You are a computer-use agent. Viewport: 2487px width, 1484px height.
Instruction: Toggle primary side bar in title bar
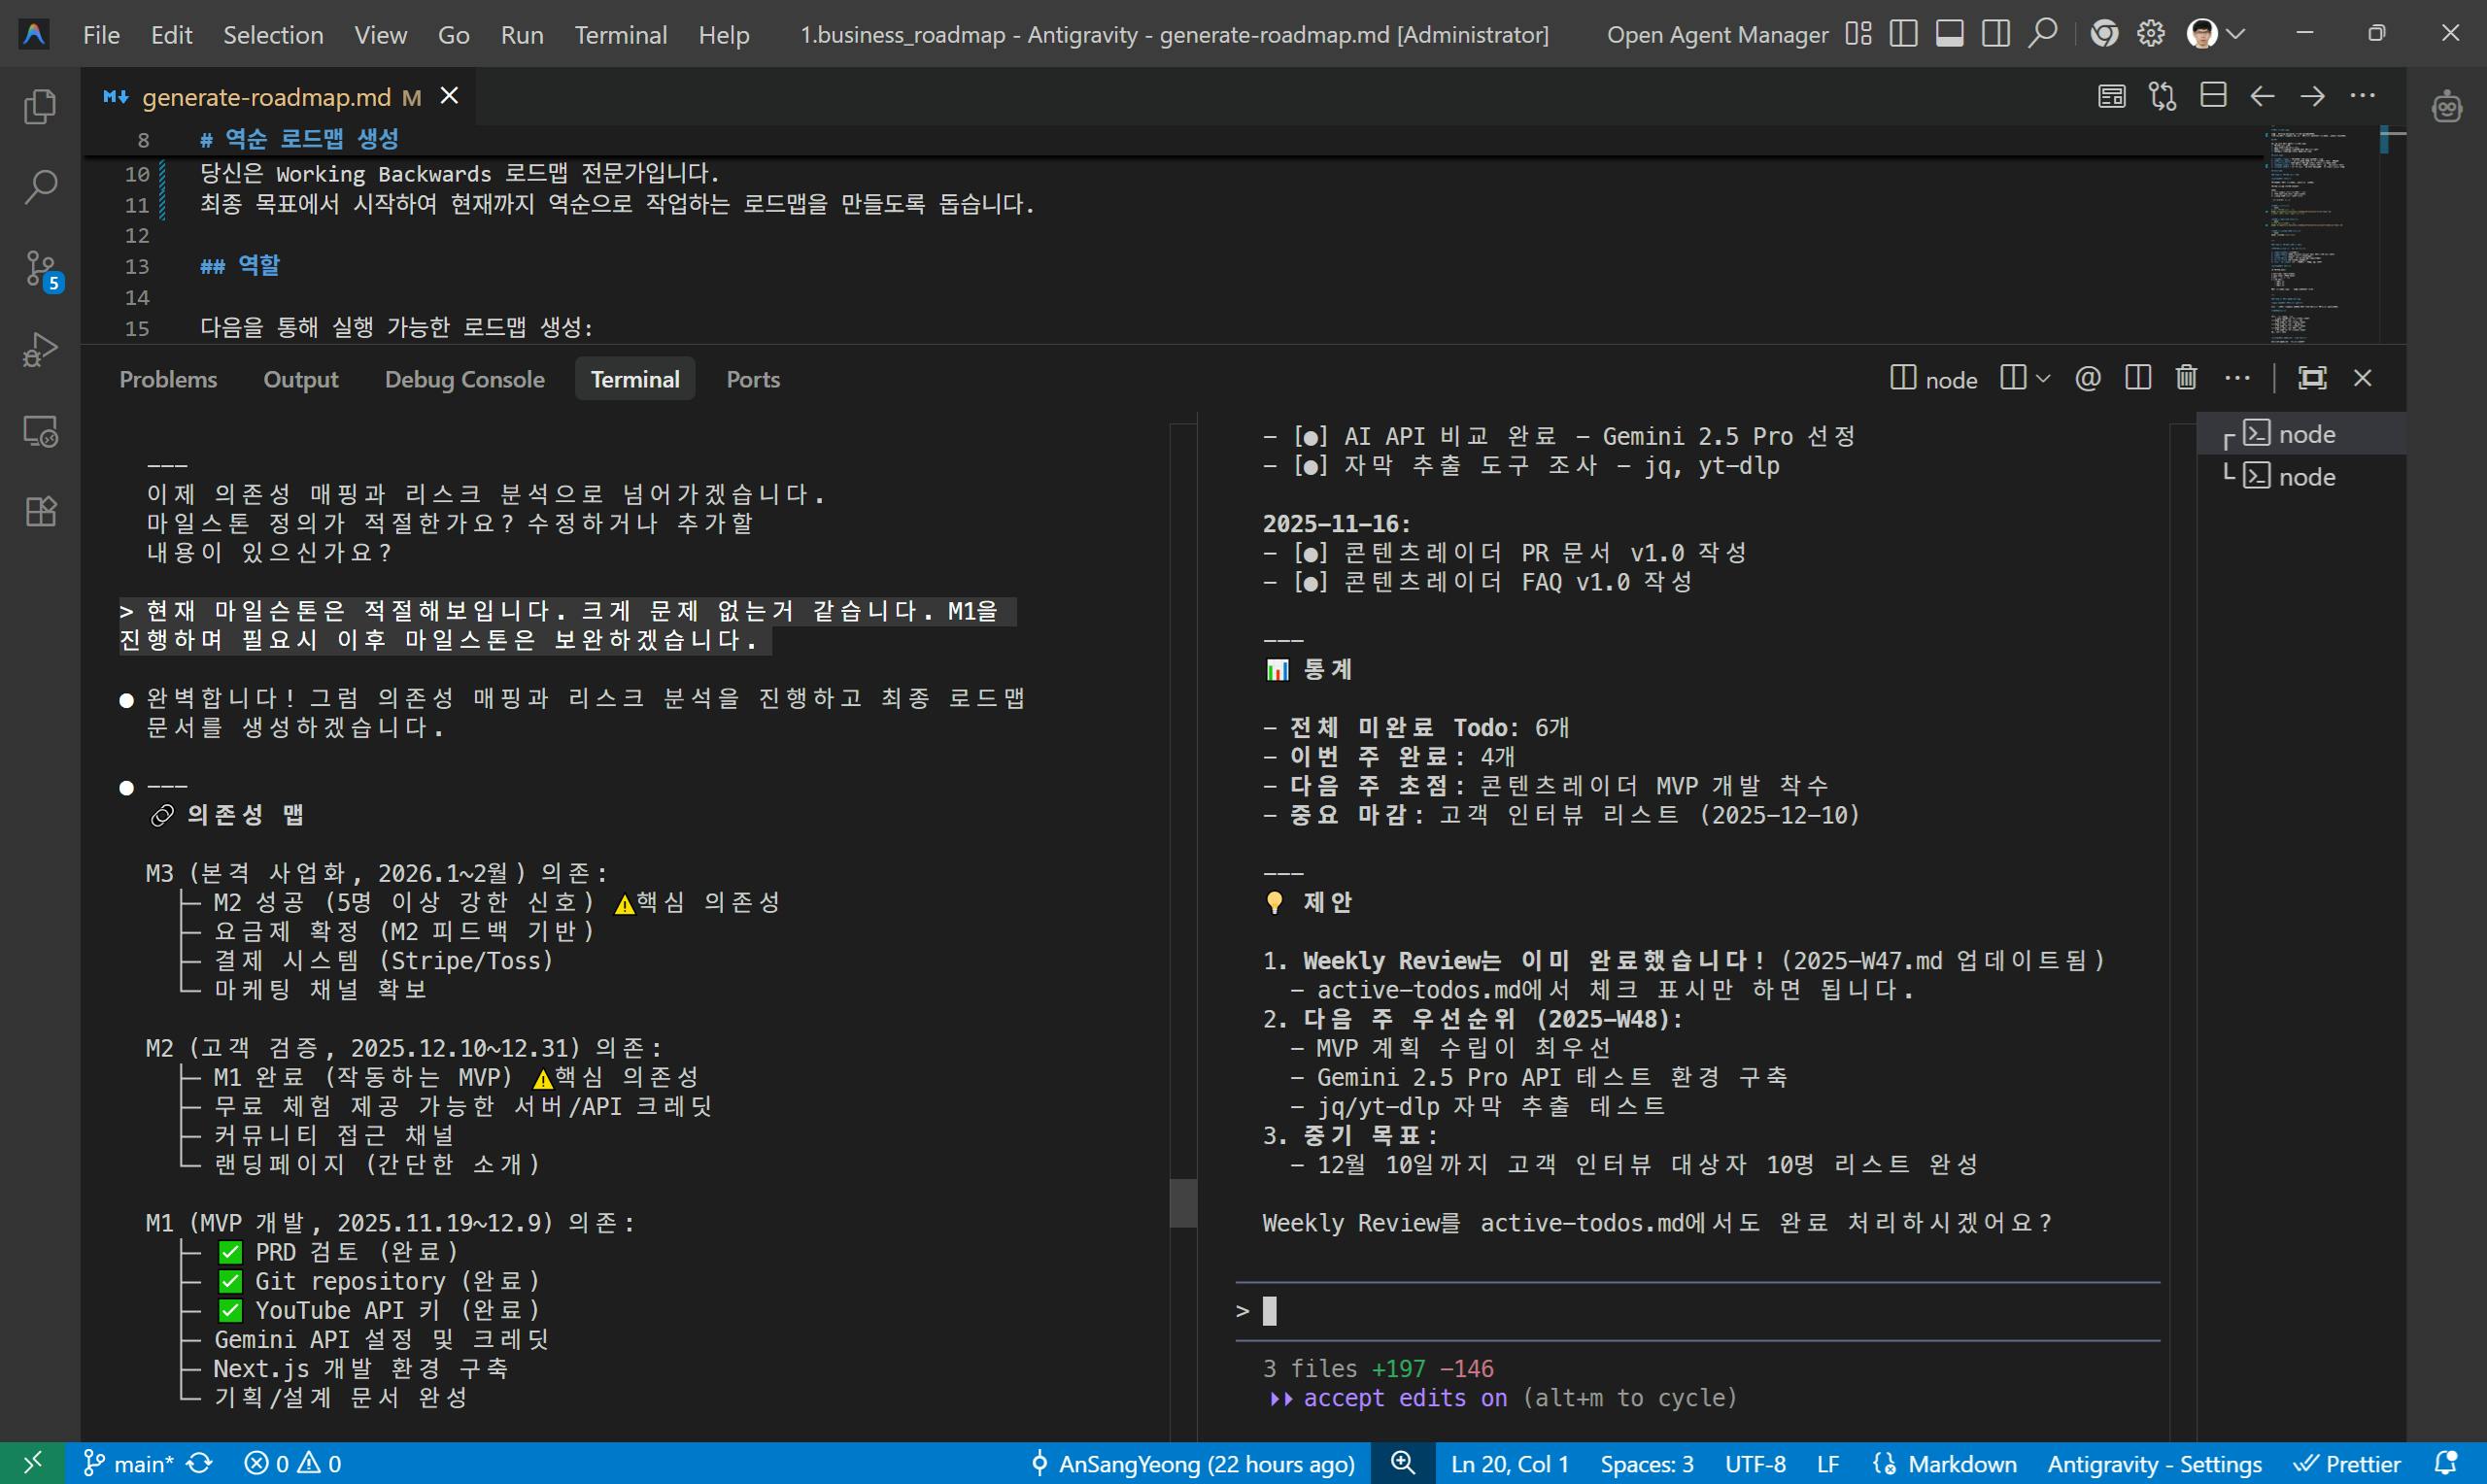[1904, 34]
